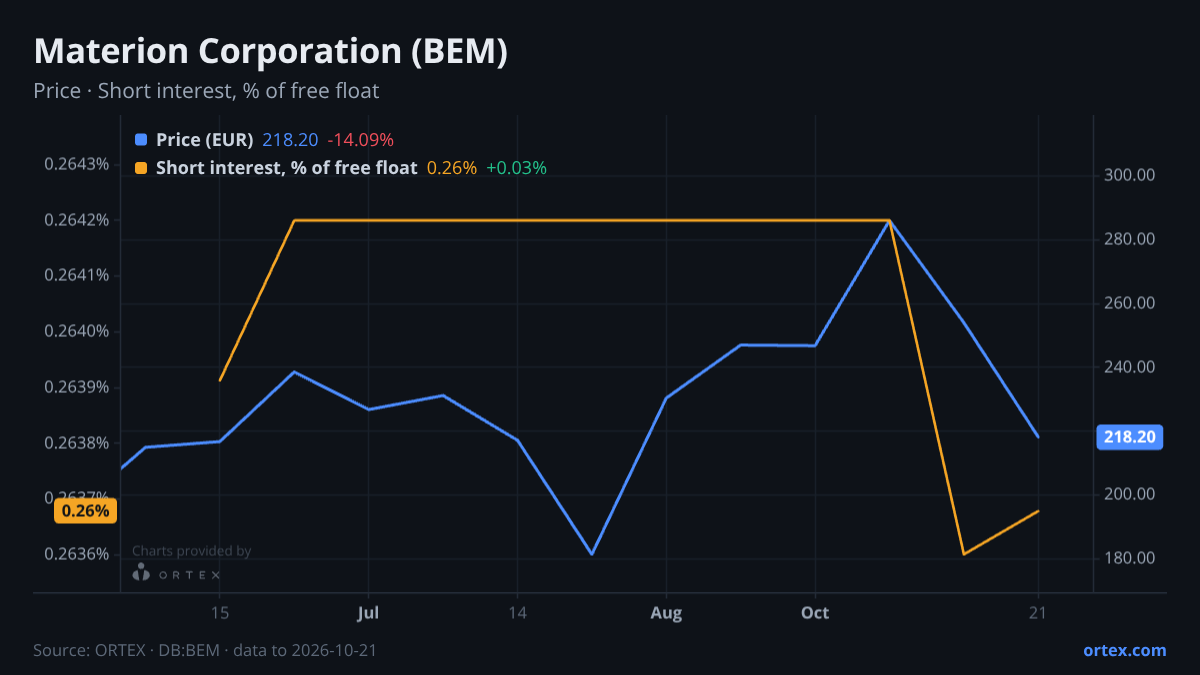Click the +0.03% change value

click(x=517, y=168)
